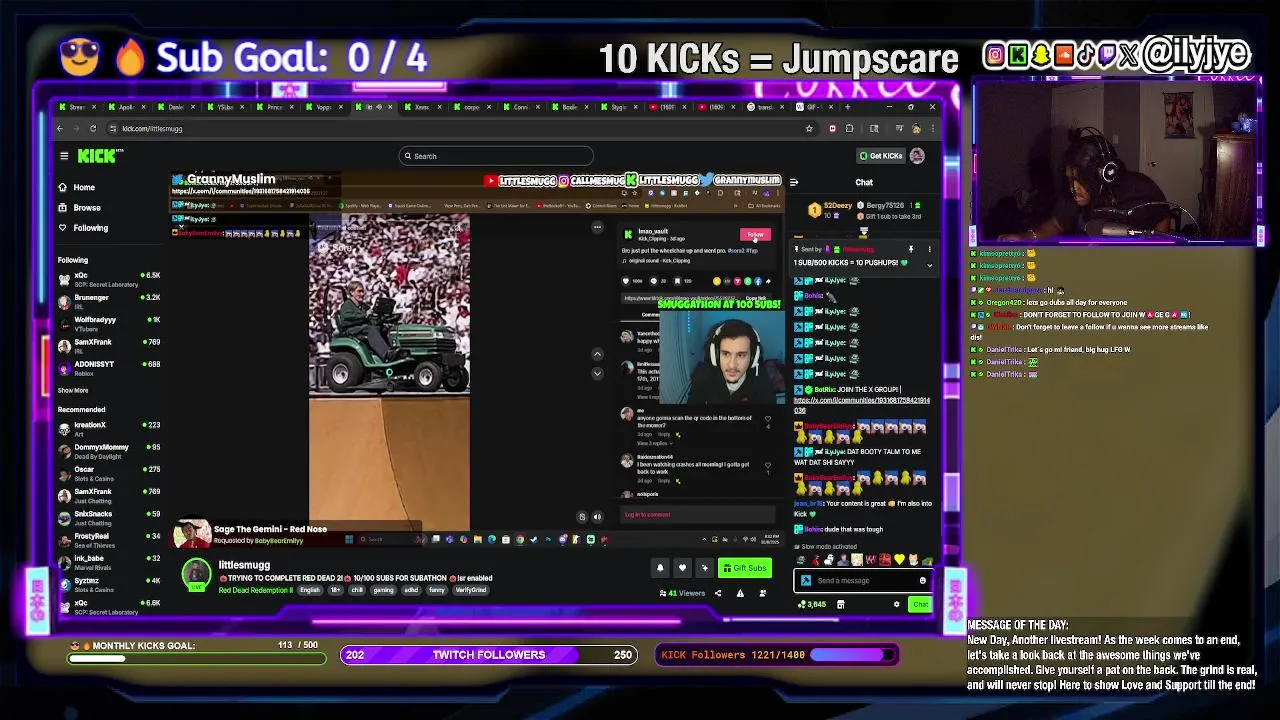Click the heart emote in quick emote row
The width and height of the screenshot is (1280, 720).
tap(899, 560)
